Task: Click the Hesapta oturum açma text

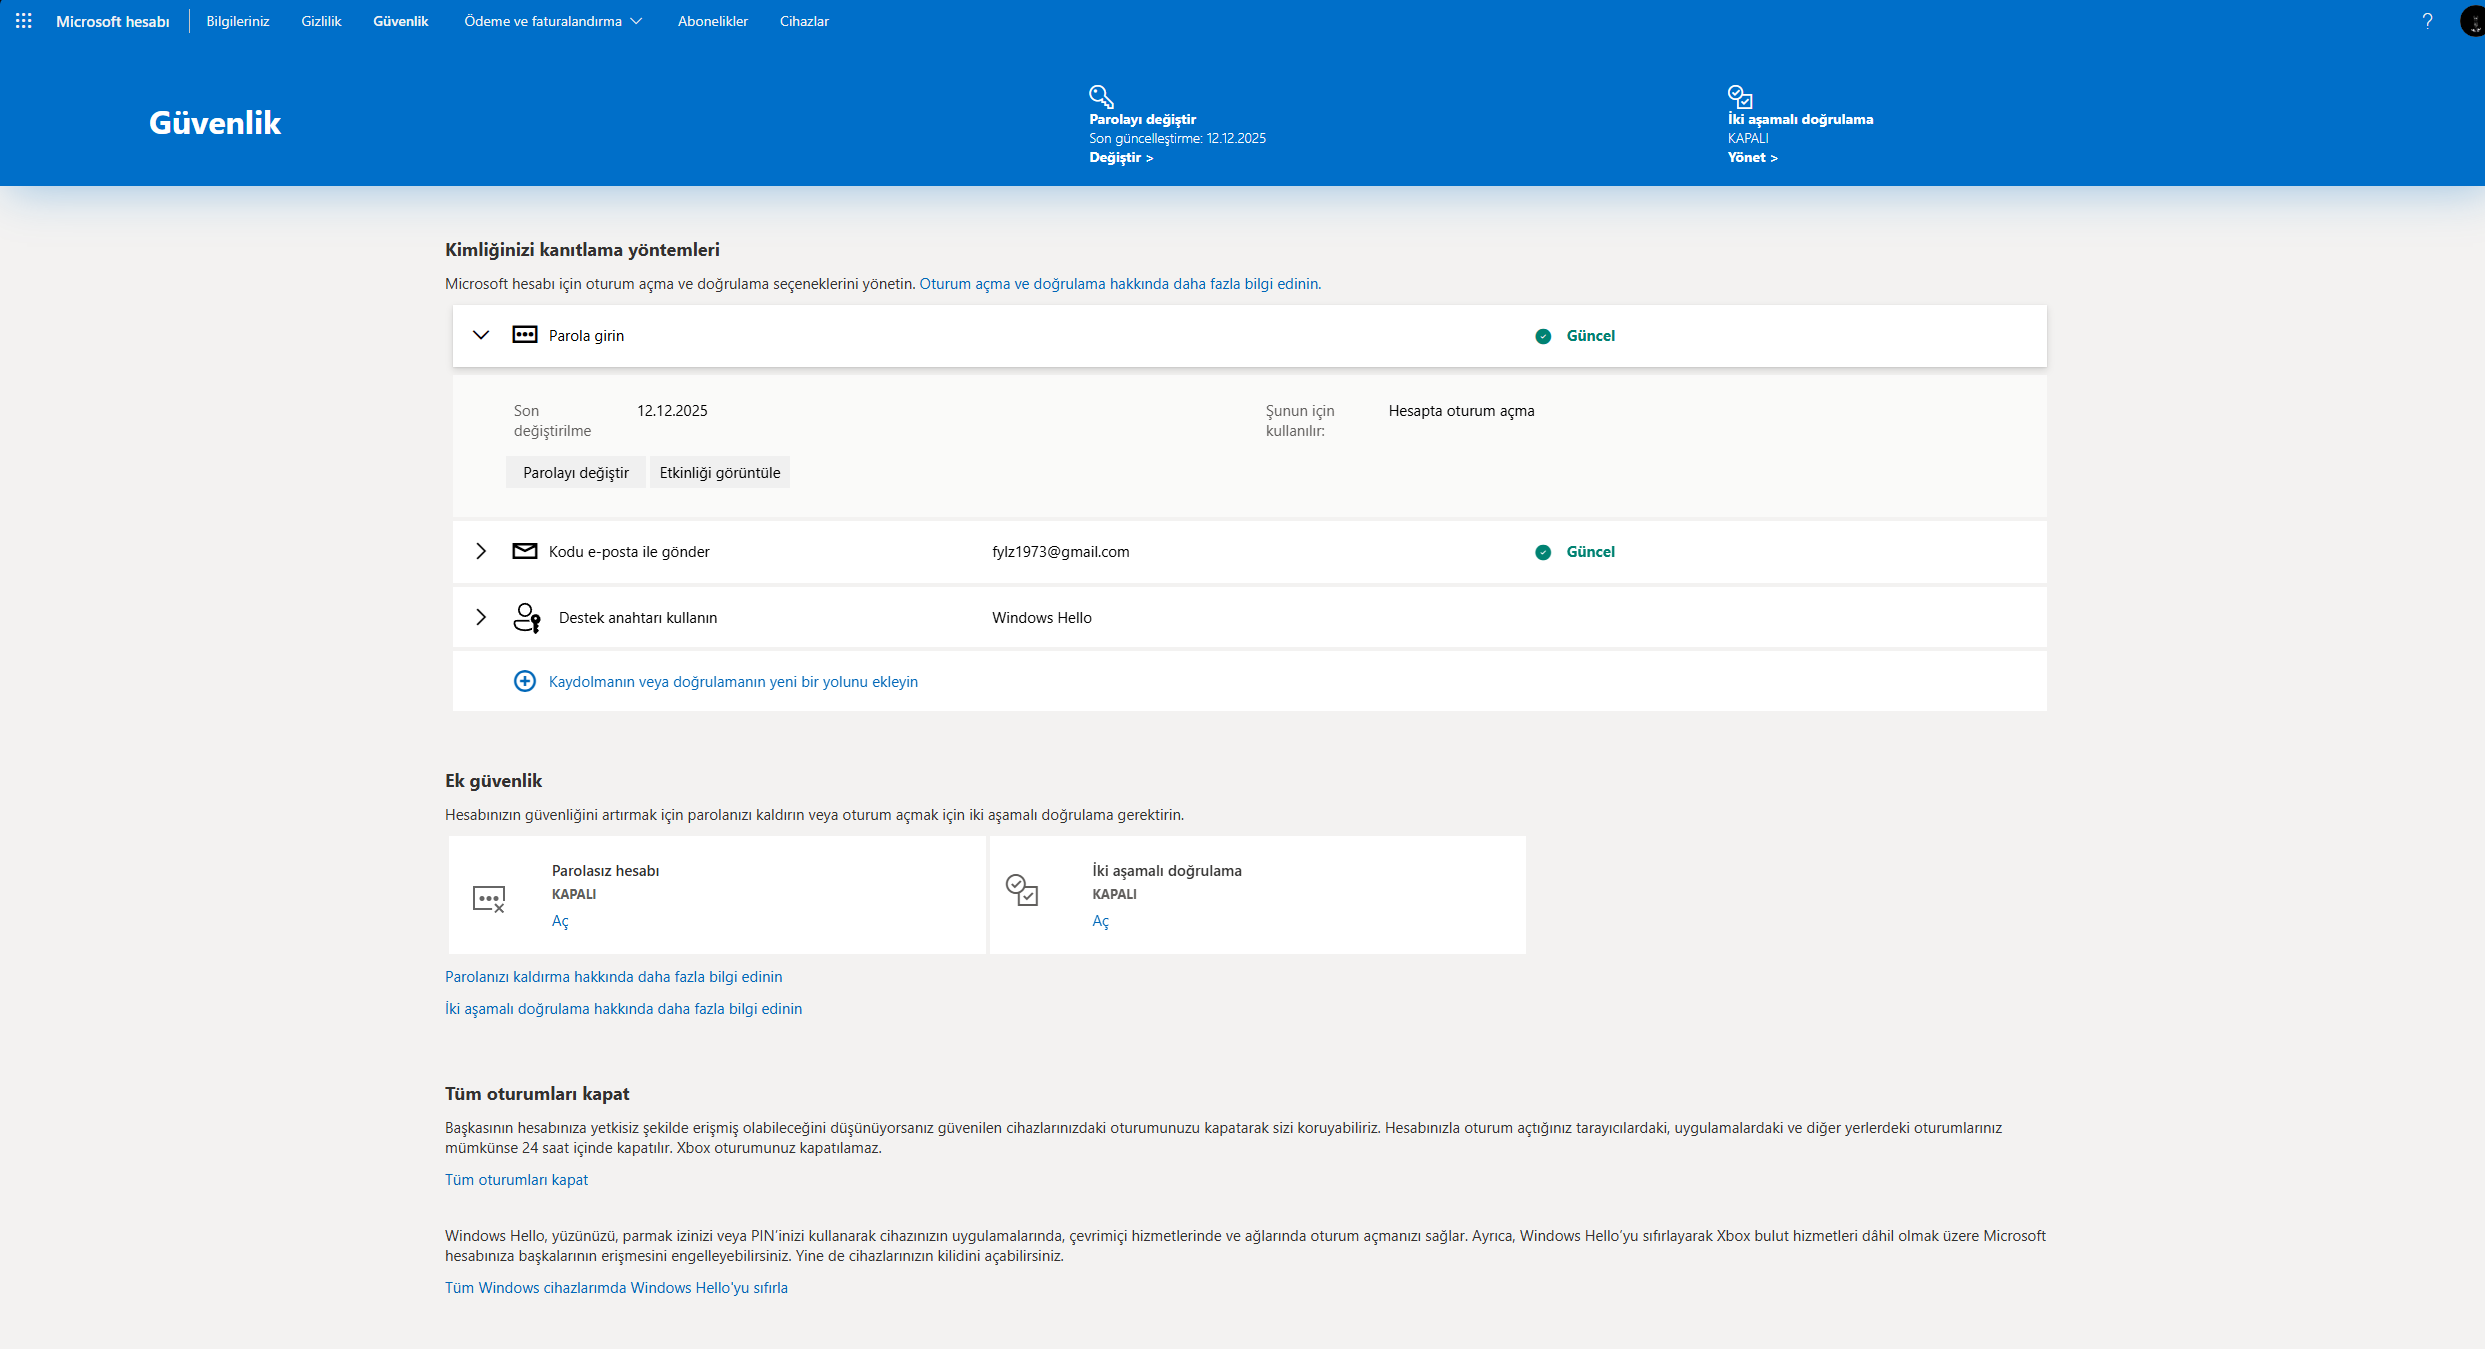Action: pos(1461,411)
